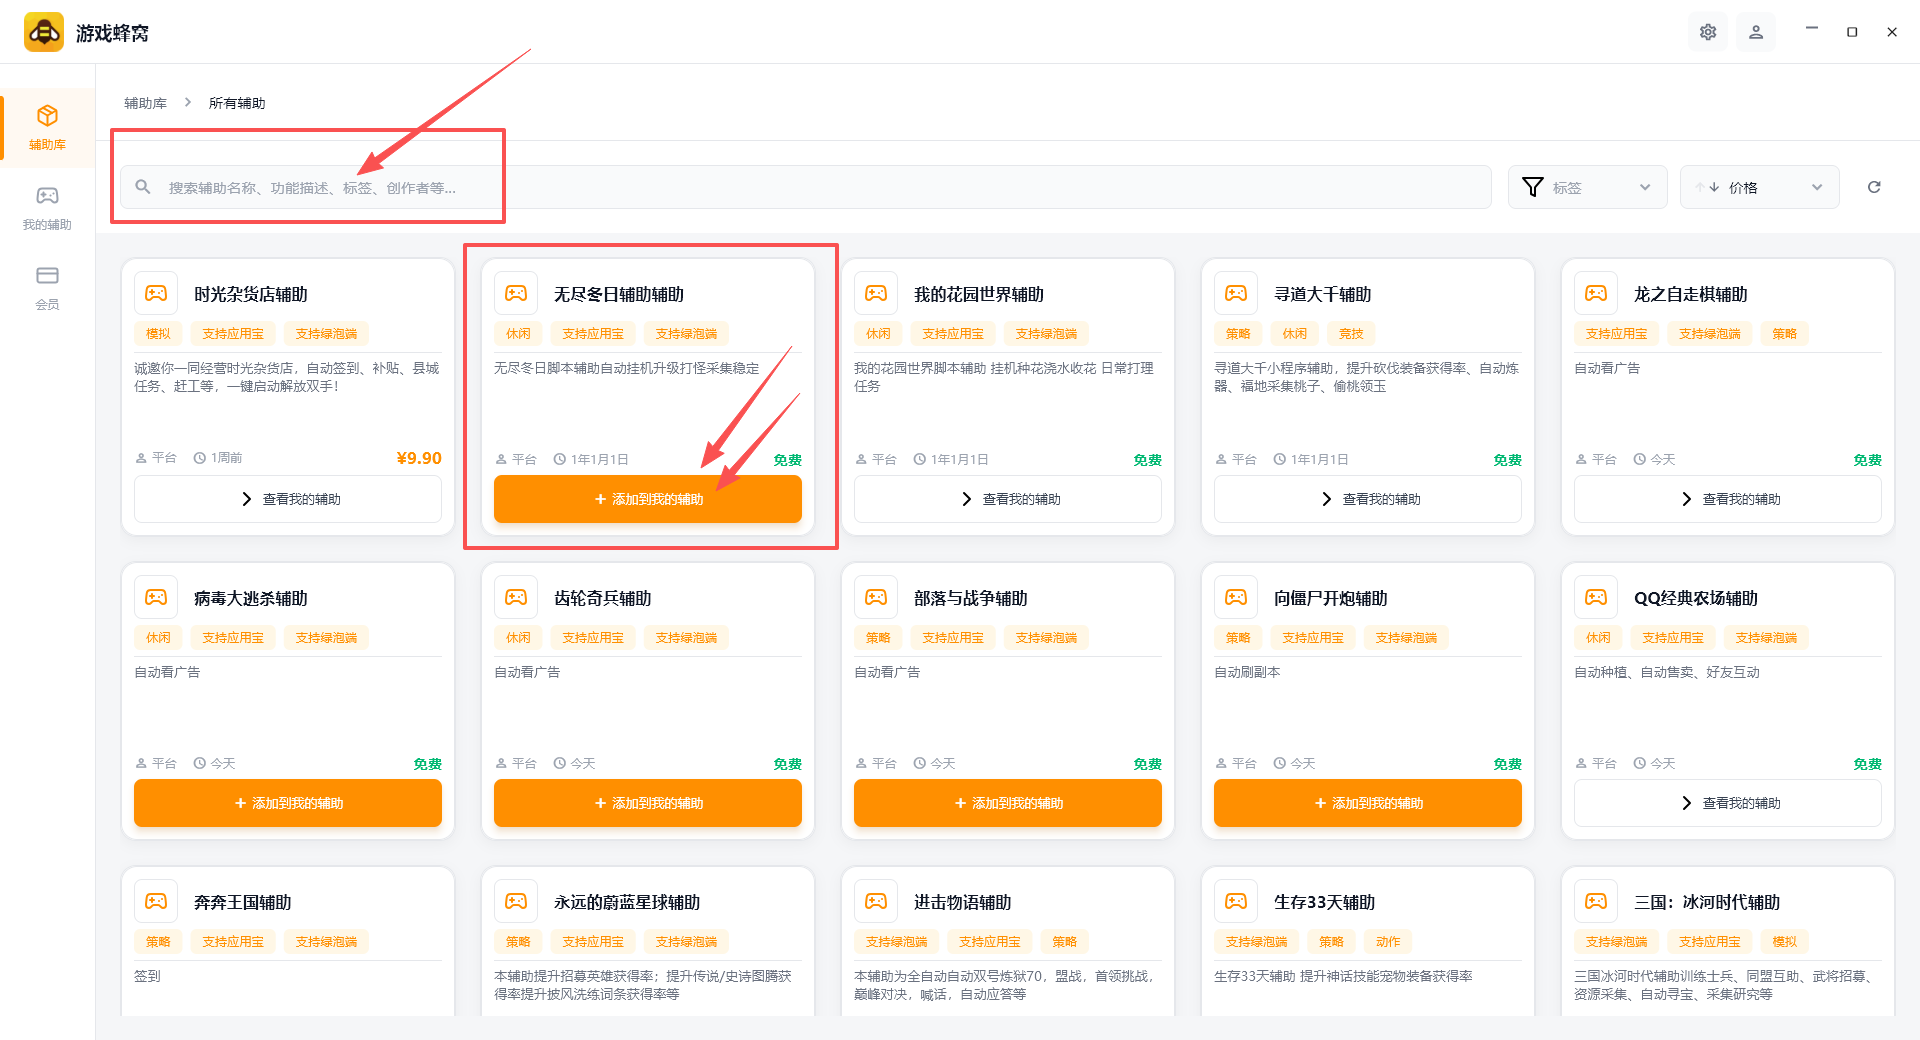Click the 游戏蜂窝 bee logo
1920x1040 pixels.
click(44, 32)
